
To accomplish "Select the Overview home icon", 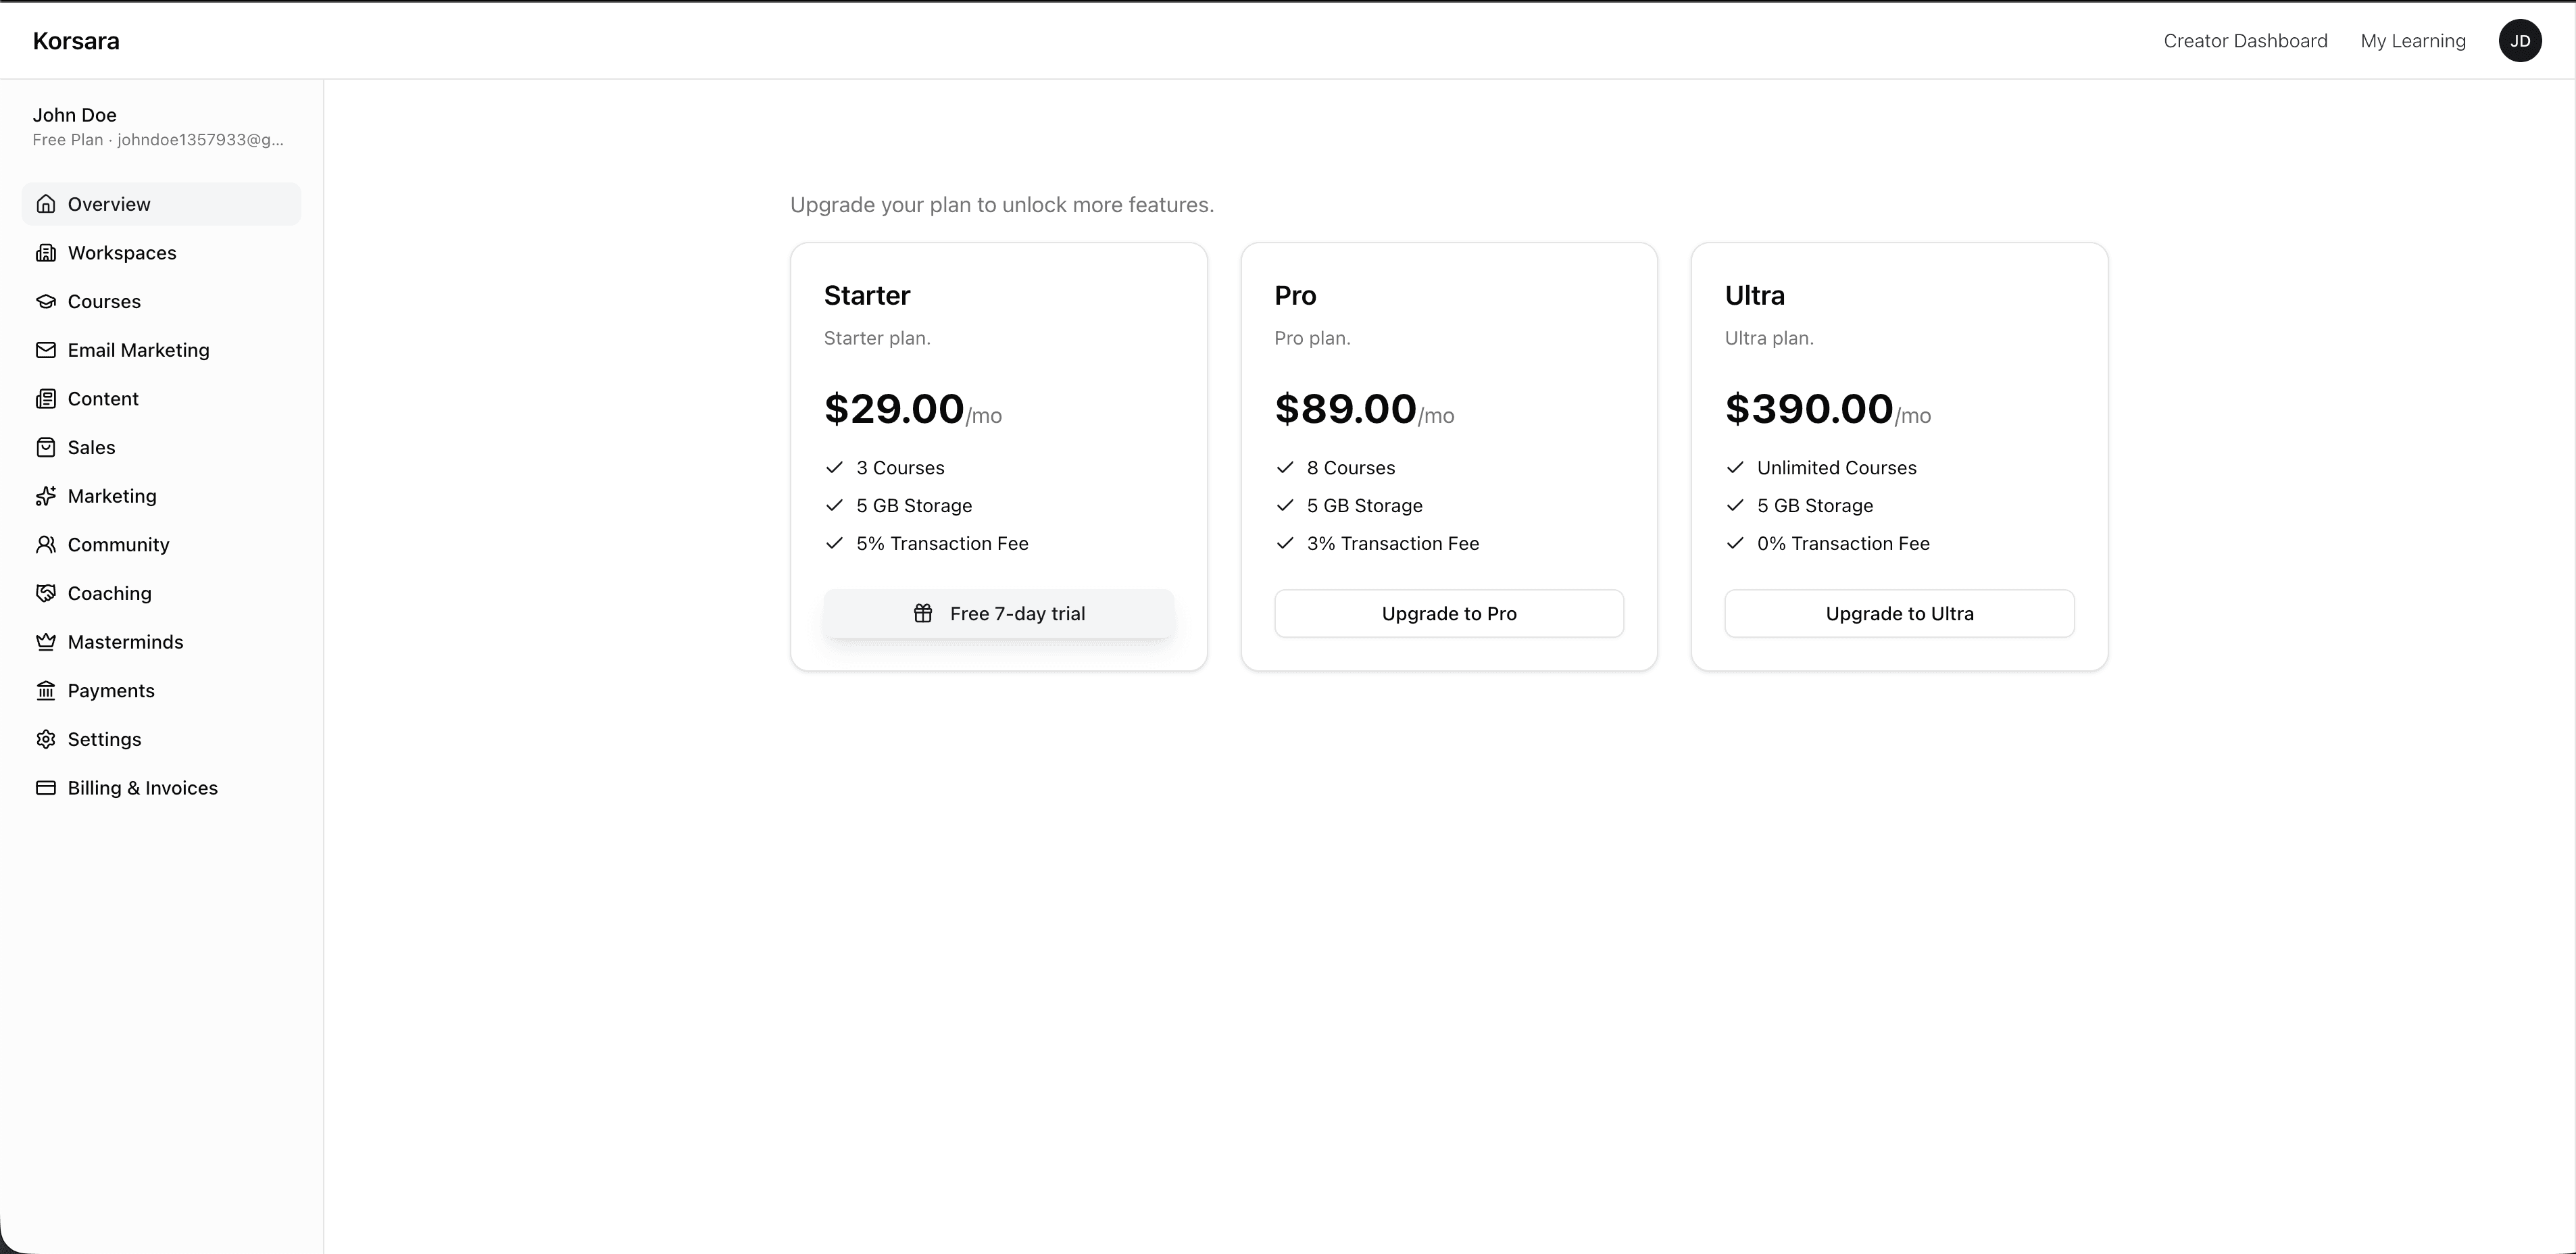I will pos(47,203).
